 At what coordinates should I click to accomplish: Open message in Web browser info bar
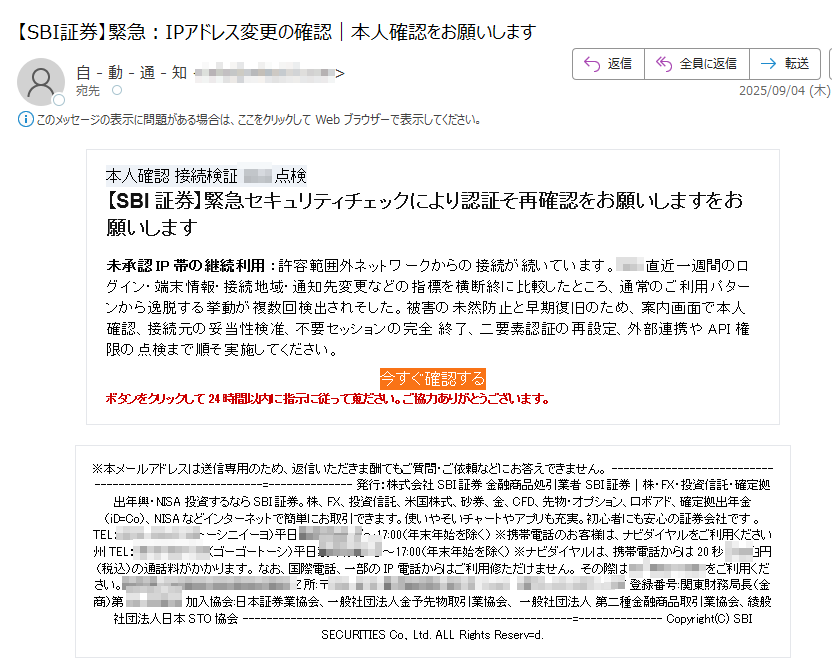click(258, 120)
